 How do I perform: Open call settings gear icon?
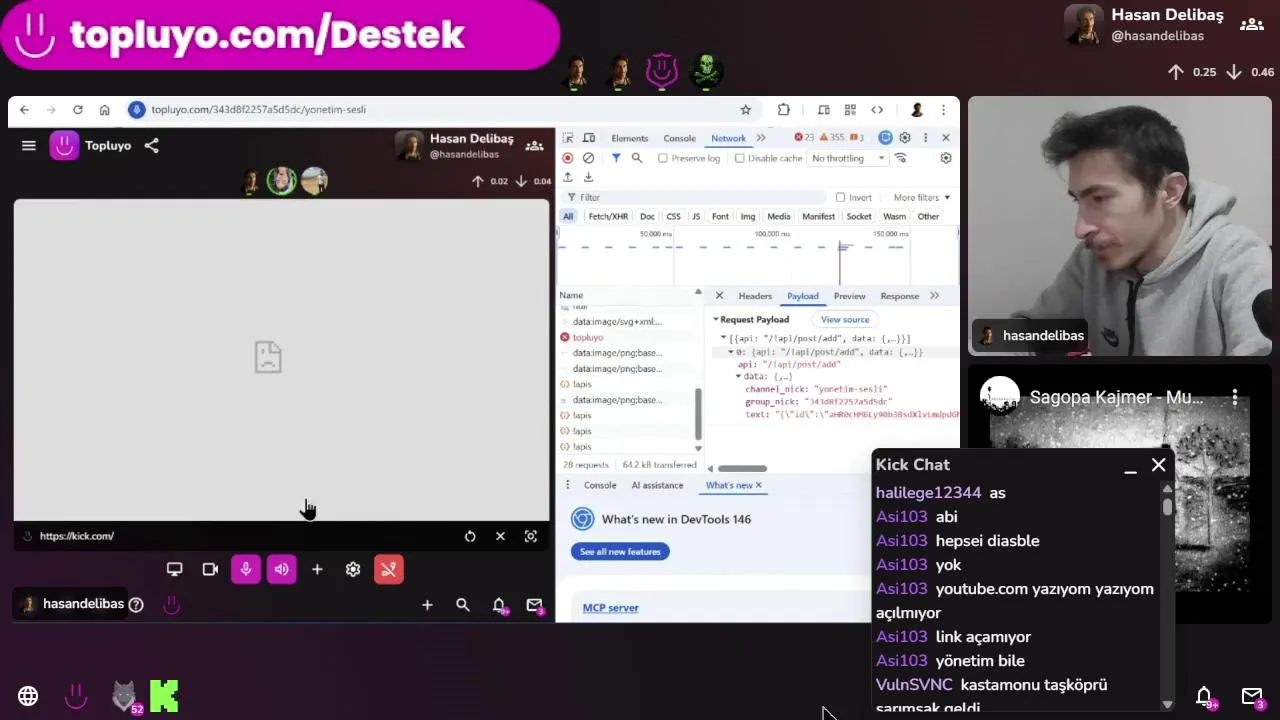353,569
